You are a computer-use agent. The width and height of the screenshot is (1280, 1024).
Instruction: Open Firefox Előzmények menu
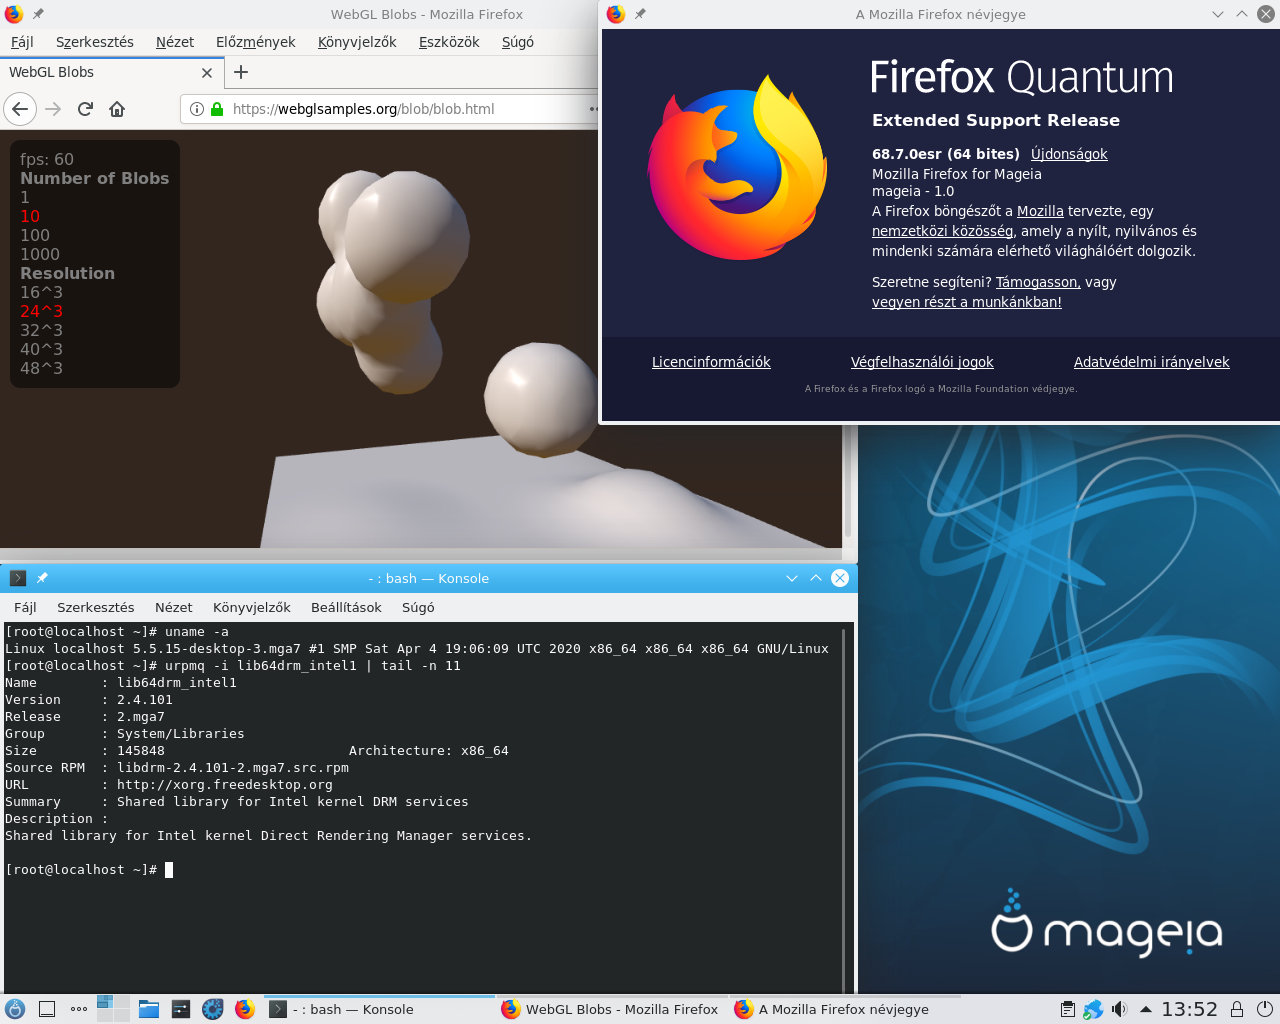(256, 42)
